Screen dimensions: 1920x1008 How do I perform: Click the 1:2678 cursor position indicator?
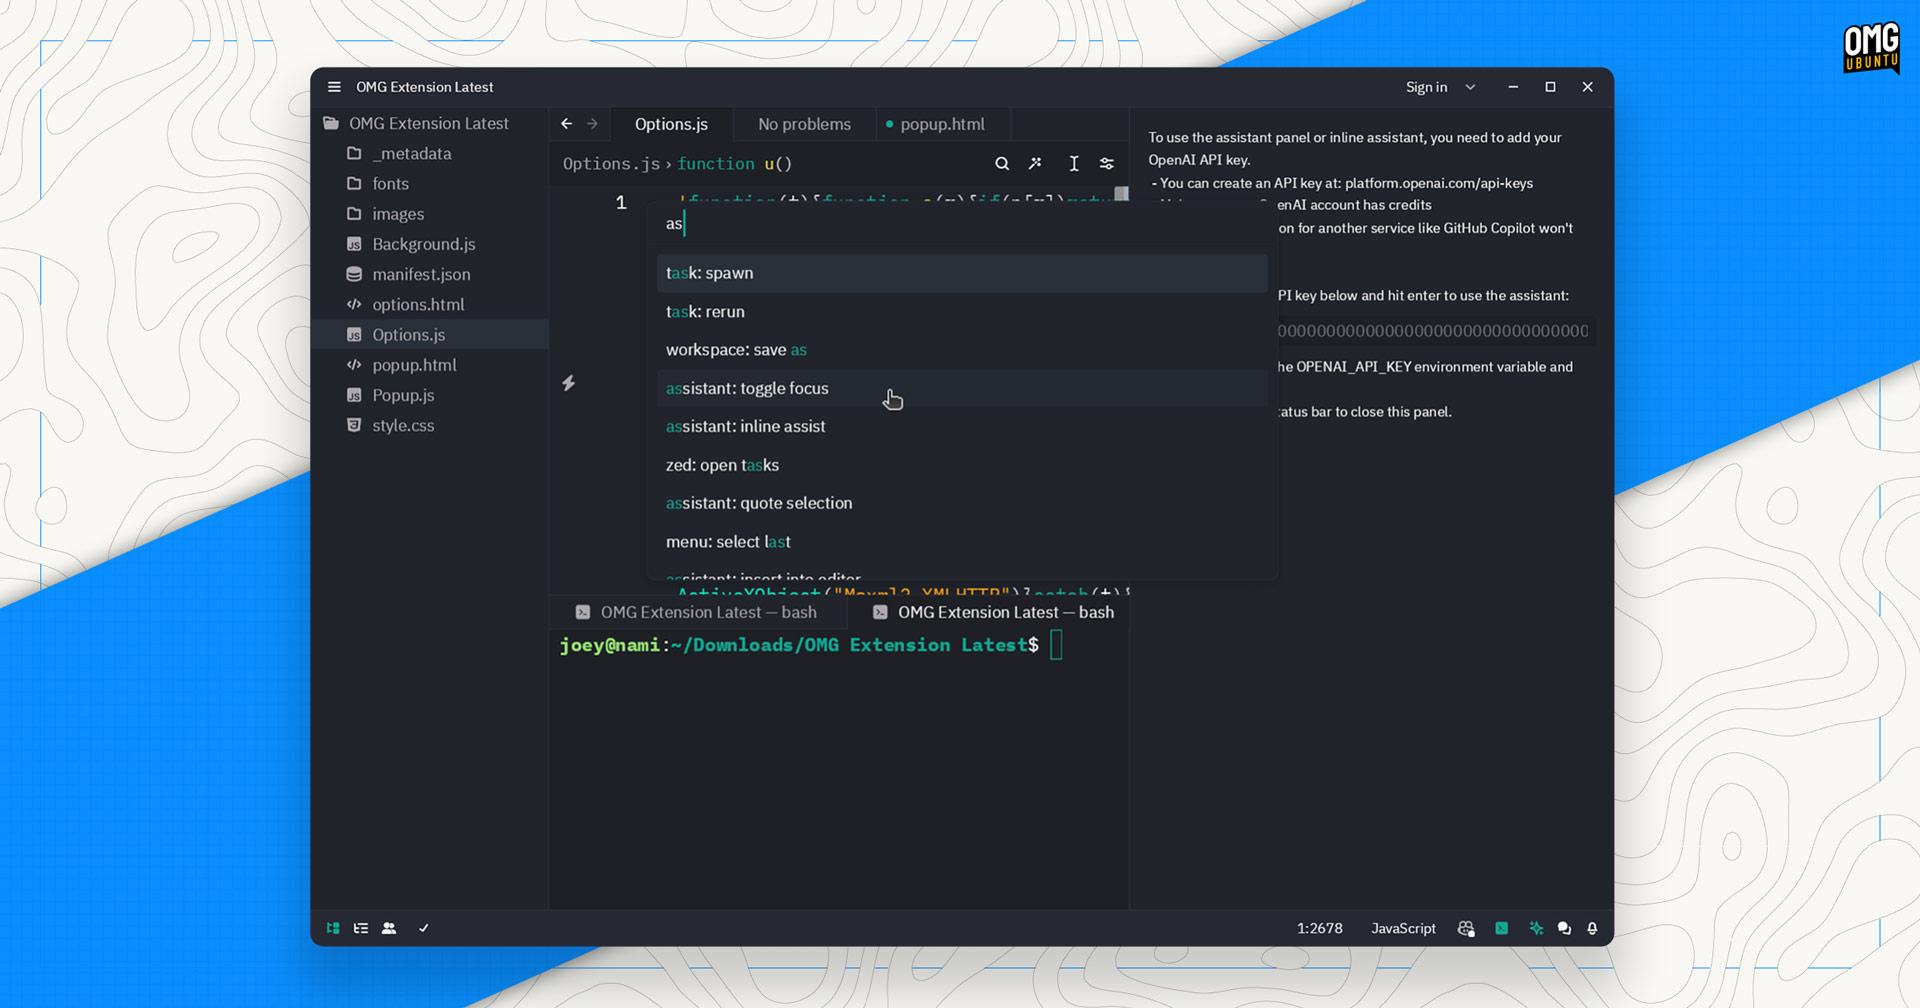click(x=1319, y=928)
